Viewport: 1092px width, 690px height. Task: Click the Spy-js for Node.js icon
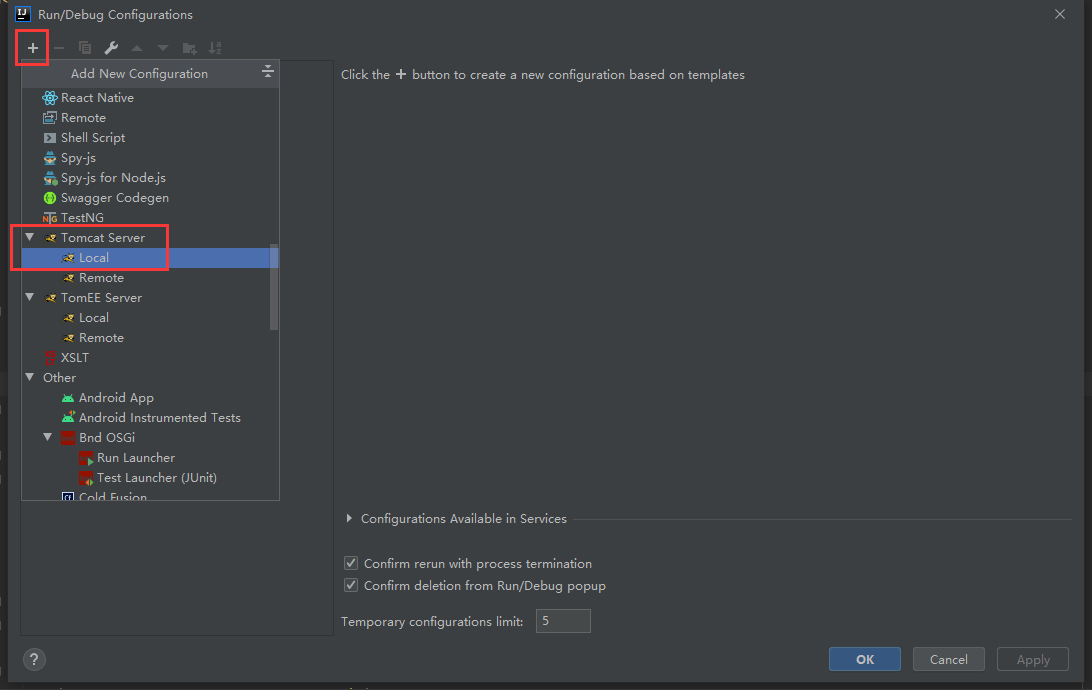click(x=50, y=178)
